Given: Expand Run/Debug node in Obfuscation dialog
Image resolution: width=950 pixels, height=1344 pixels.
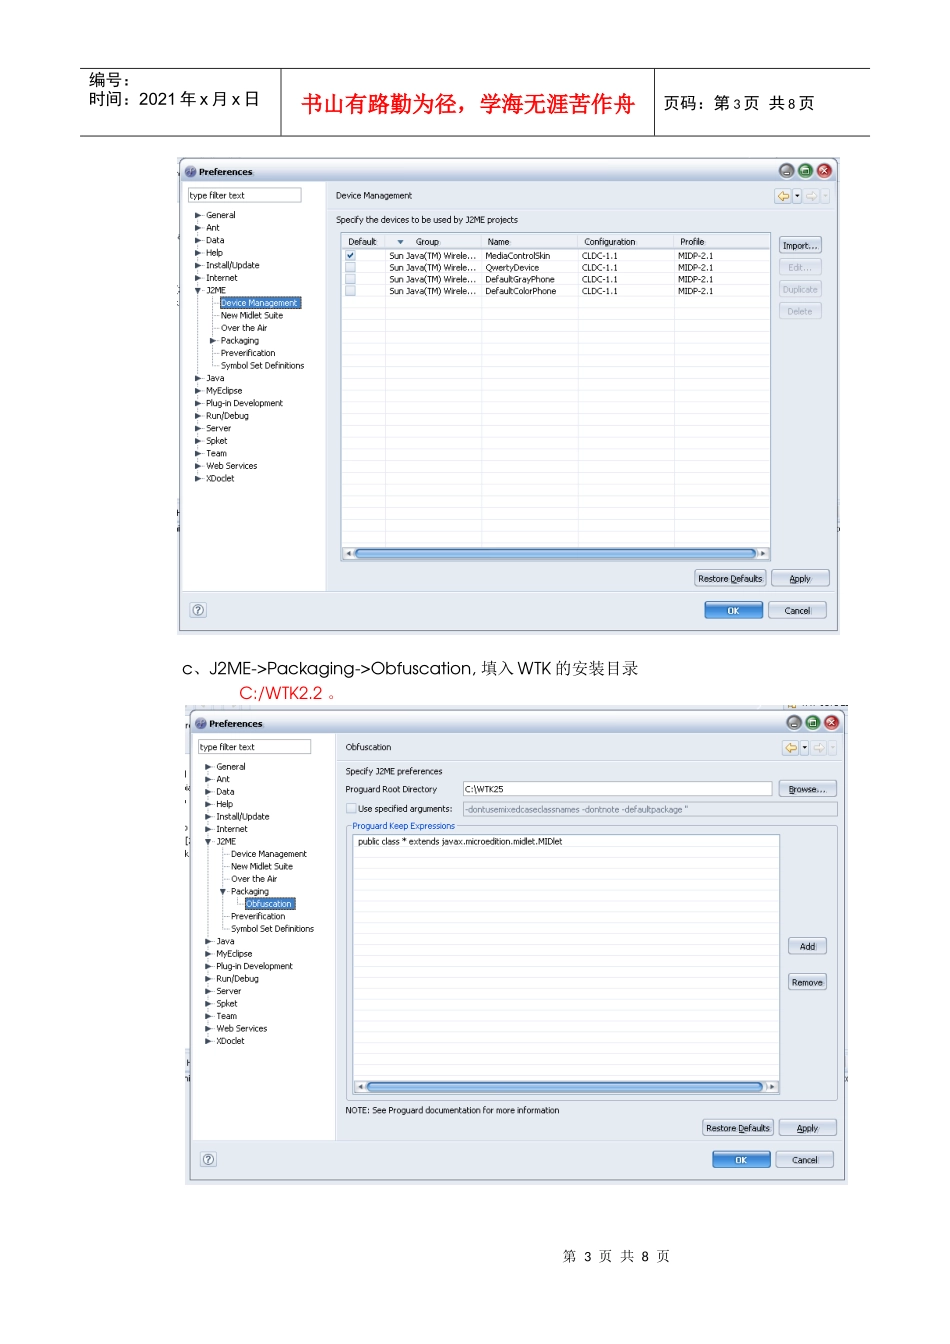Looking at the screenshot, I should (208, 980).
